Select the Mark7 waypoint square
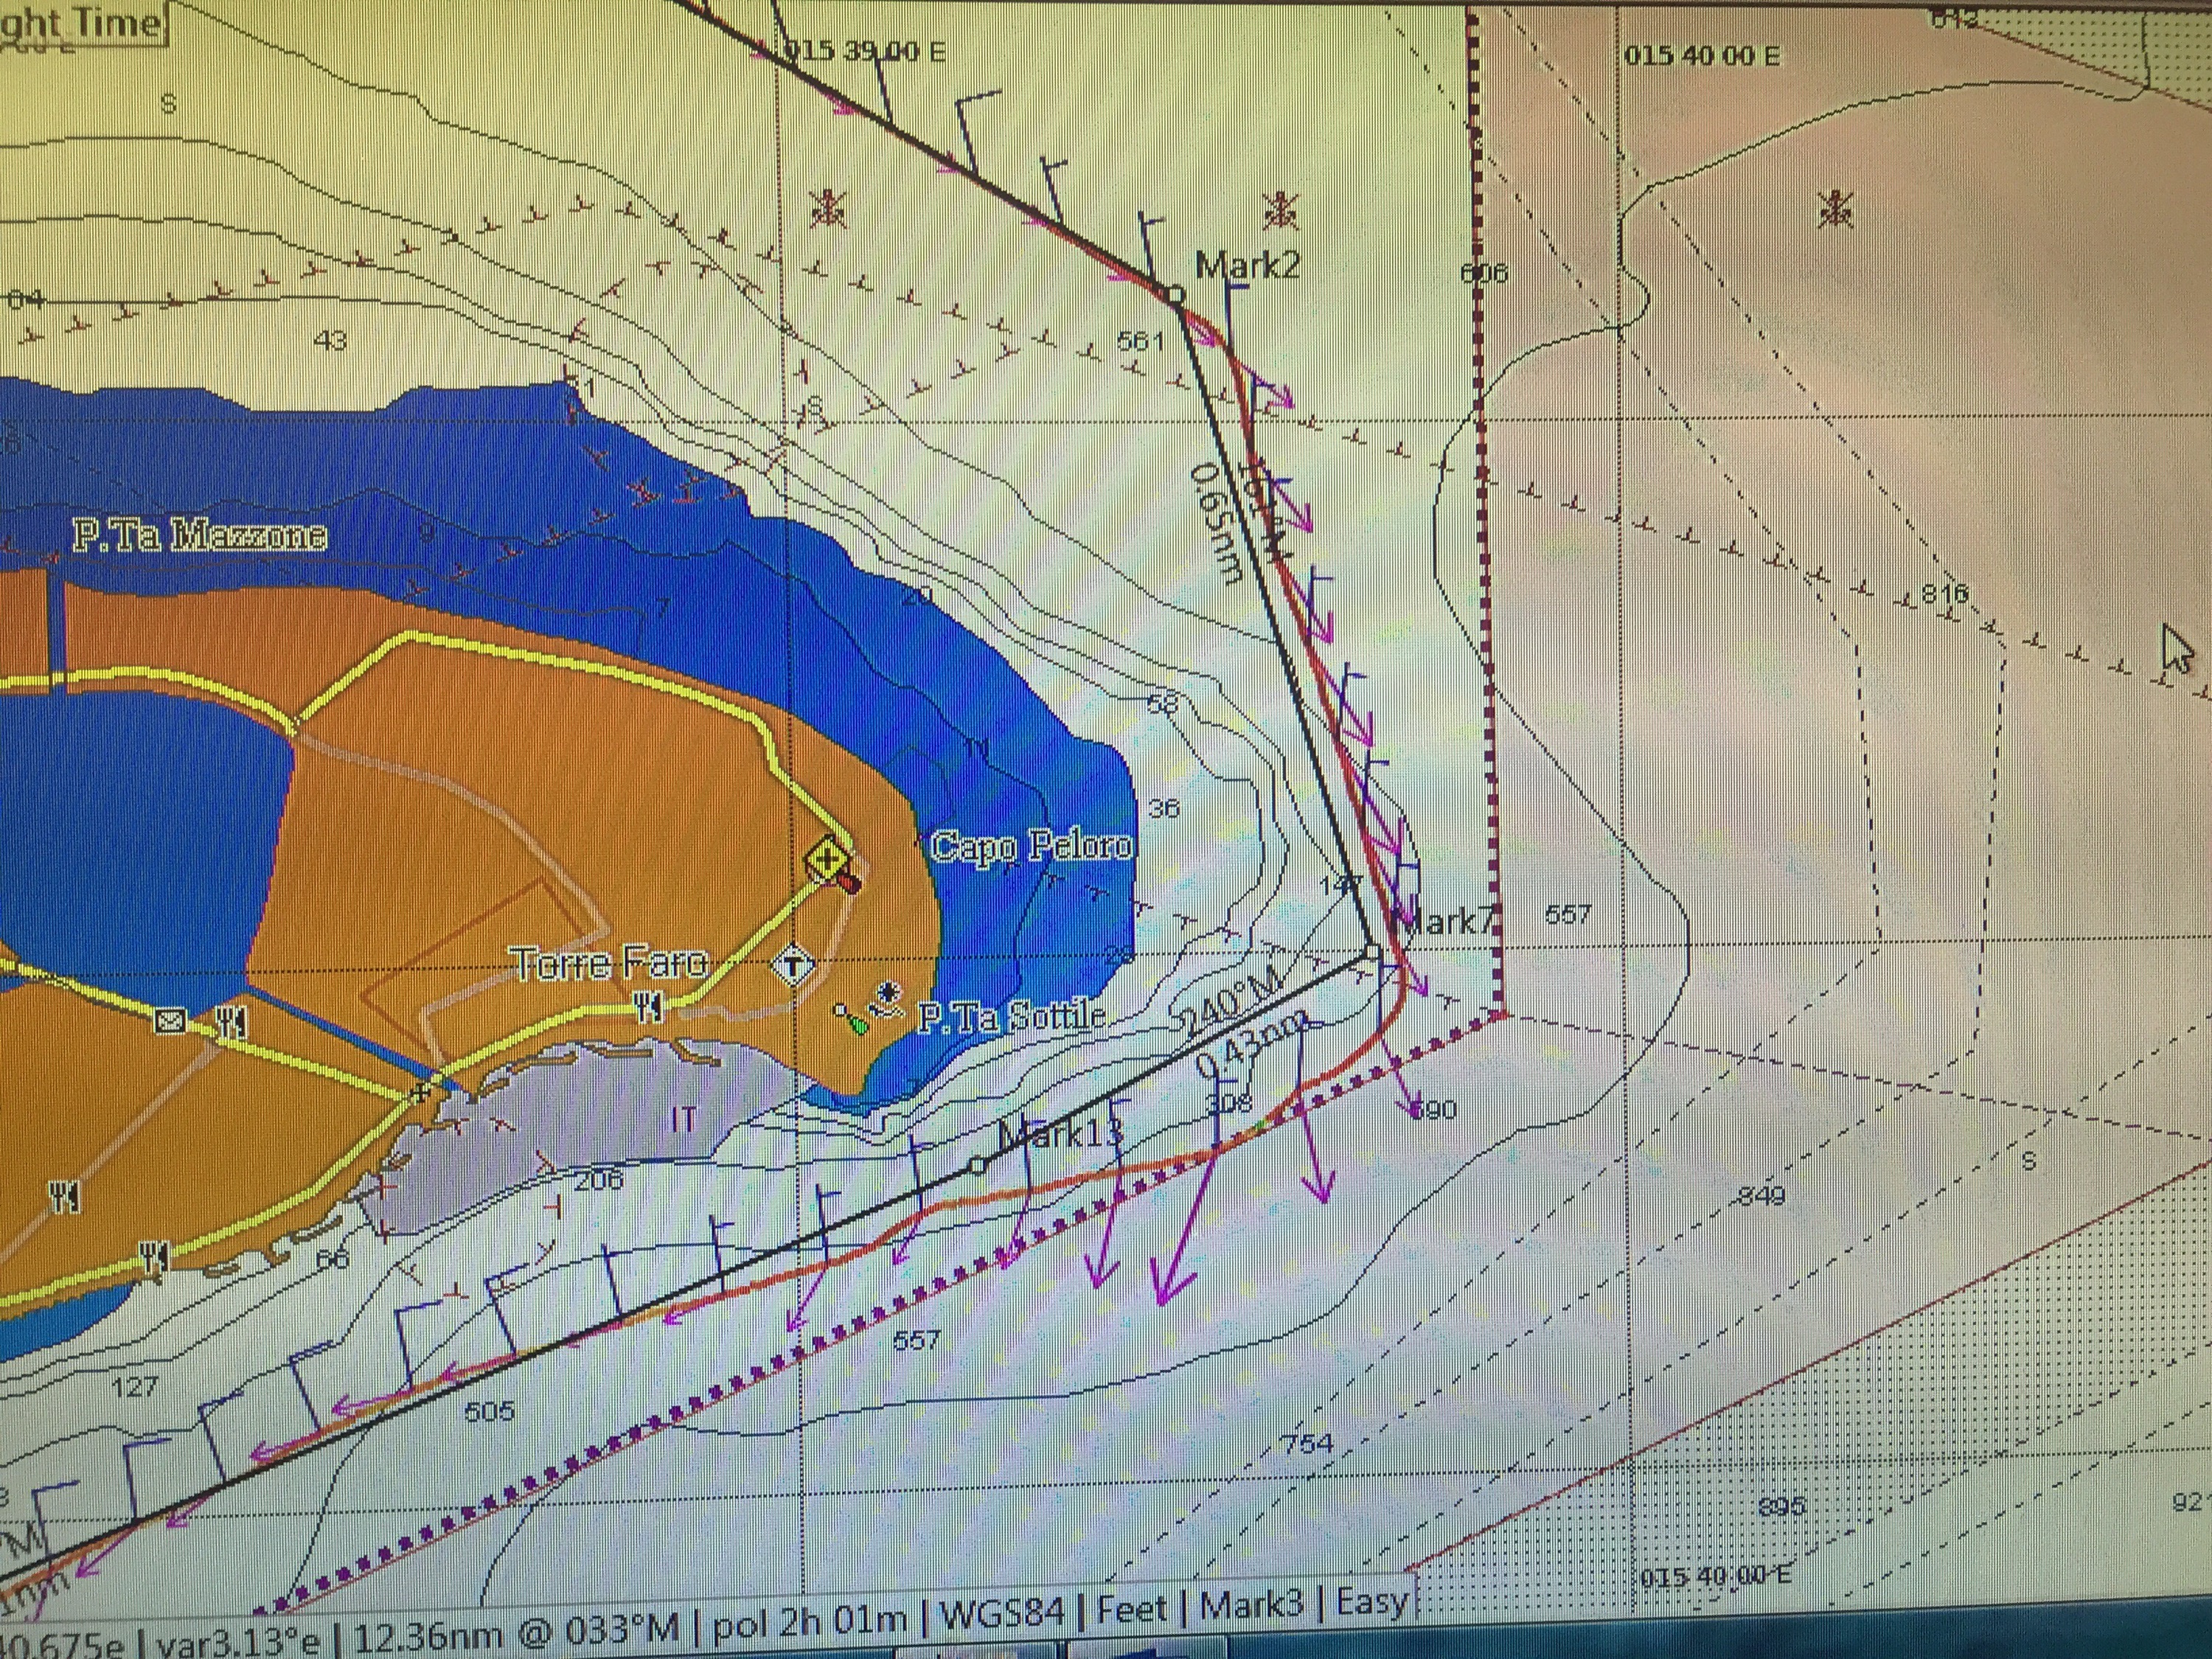 click(x=1373, y=952)
